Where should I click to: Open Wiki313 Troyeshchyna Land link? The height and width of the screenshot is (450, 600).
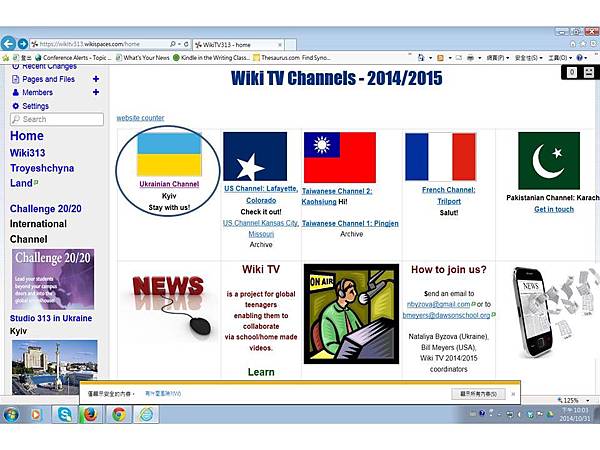point(42,168)
